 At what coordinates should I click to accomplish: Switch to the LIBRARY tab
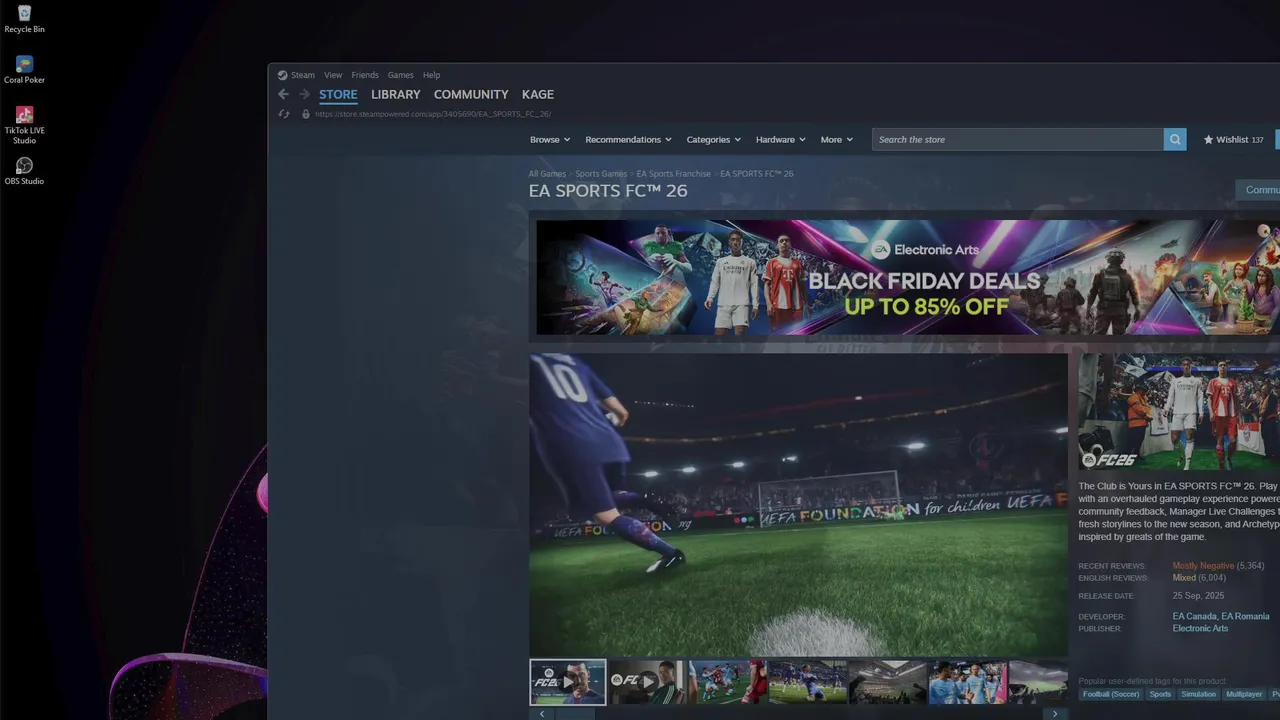pyautogui.click(x=395, y=95)
